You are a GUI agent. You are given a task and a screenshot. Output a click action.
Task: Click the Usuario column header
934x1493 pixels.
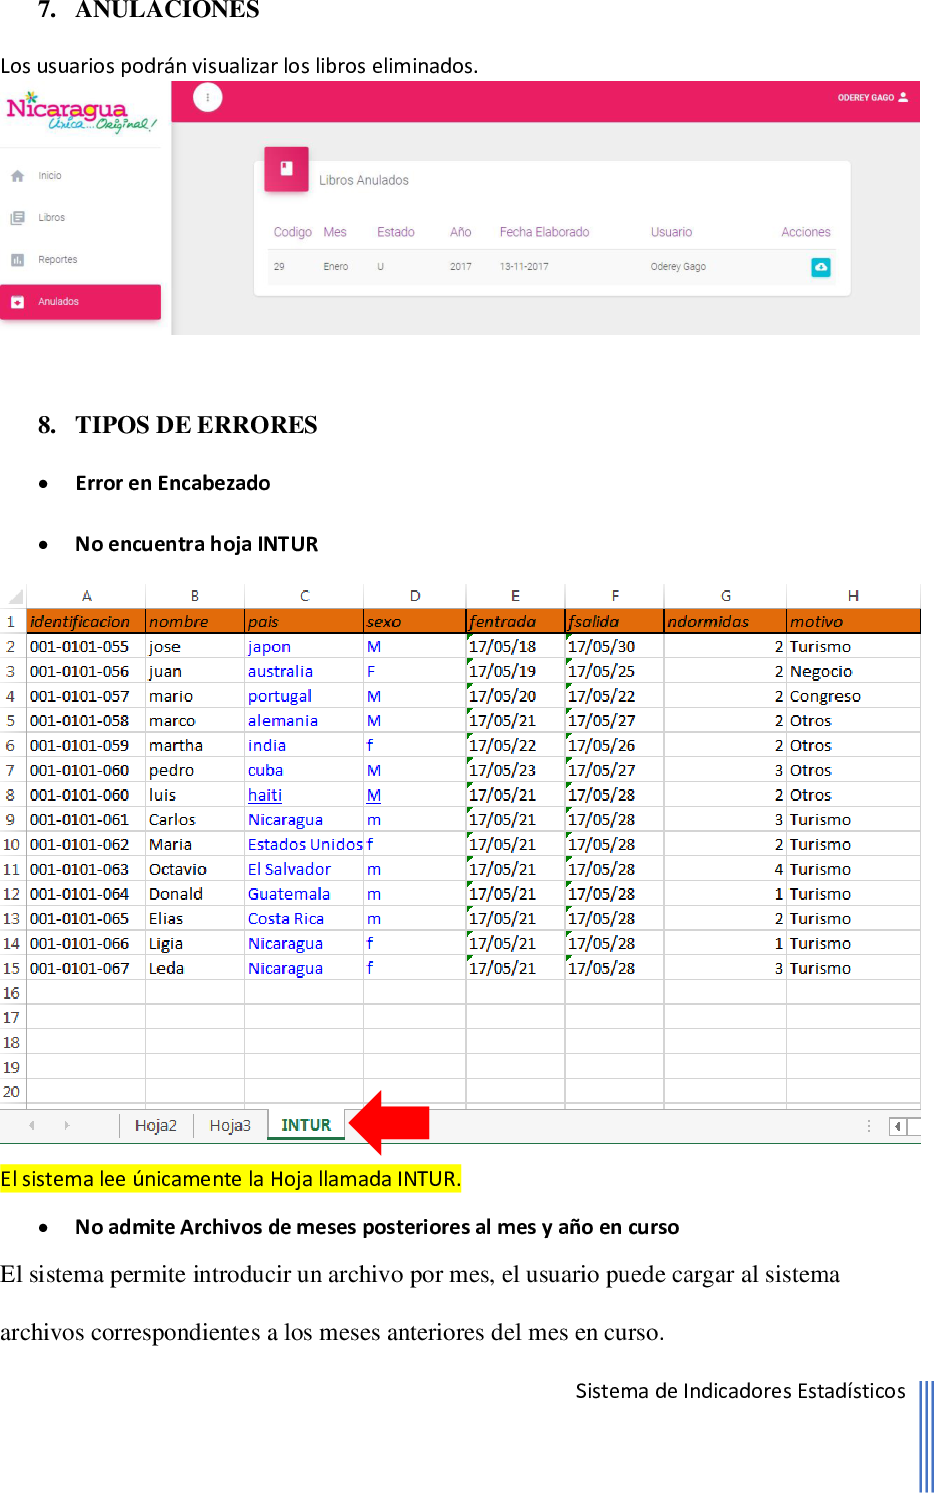click(672, 232)
